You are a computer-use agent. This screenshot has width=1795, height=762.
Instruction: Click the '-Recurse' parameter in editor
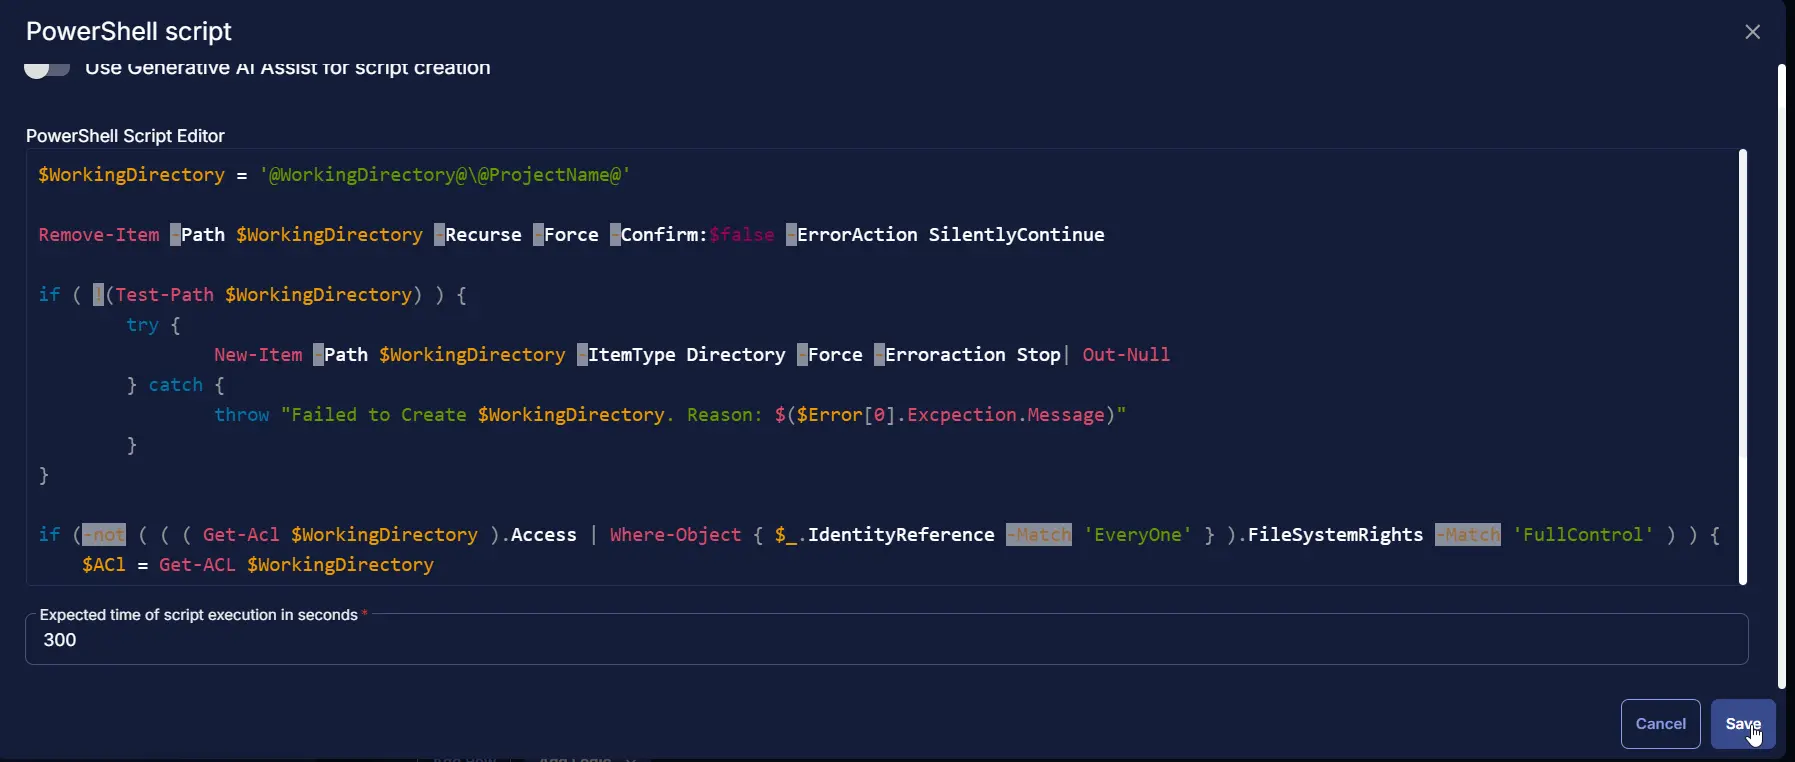click(x=478, y=235)
